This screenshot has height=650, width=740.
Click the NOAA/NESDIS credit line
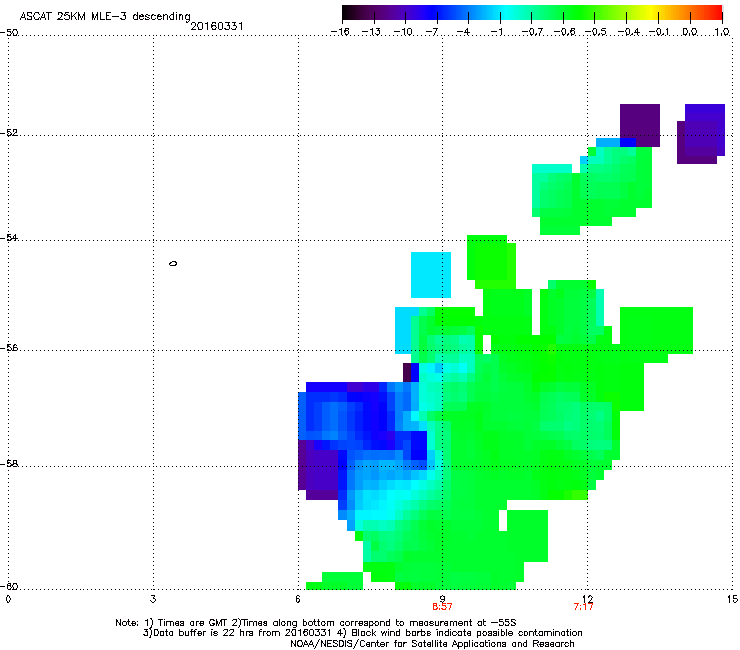(x=432, y=644)
